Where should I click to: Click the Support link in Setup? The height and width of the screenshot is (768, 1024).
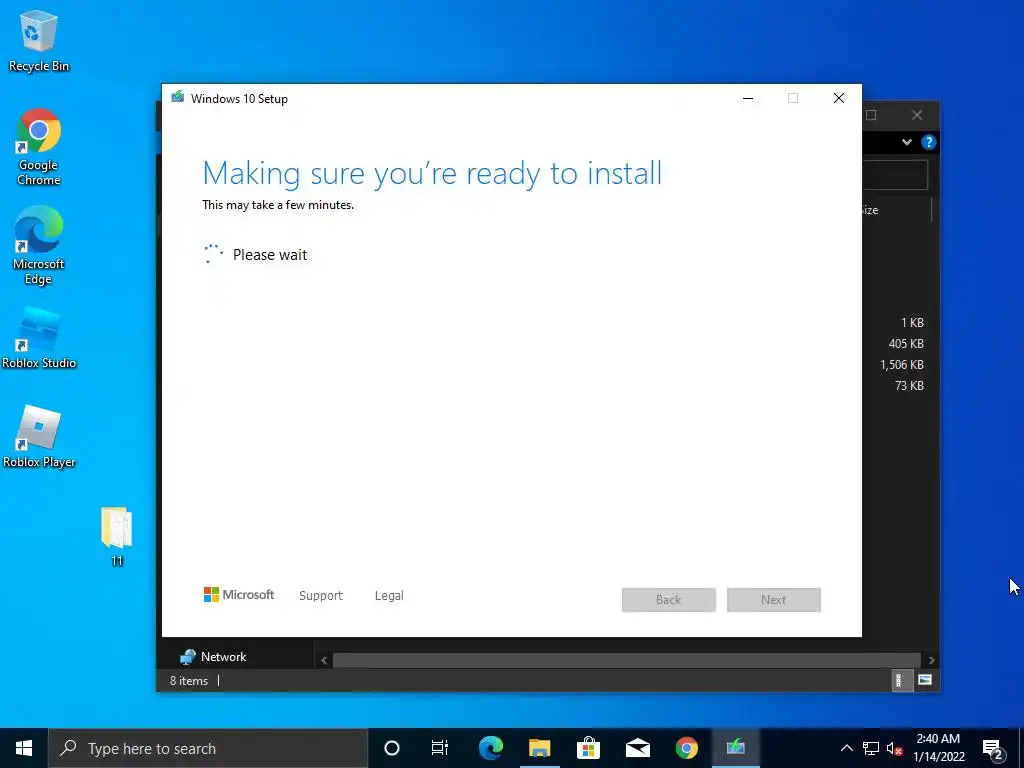pos(321,596)
